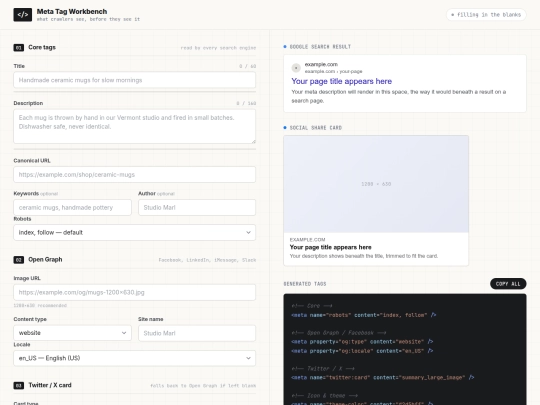Viewport: 540px width, 405px height.
Task: Click the 02 Open Graph section badge
Action: (x=19, y=260)
